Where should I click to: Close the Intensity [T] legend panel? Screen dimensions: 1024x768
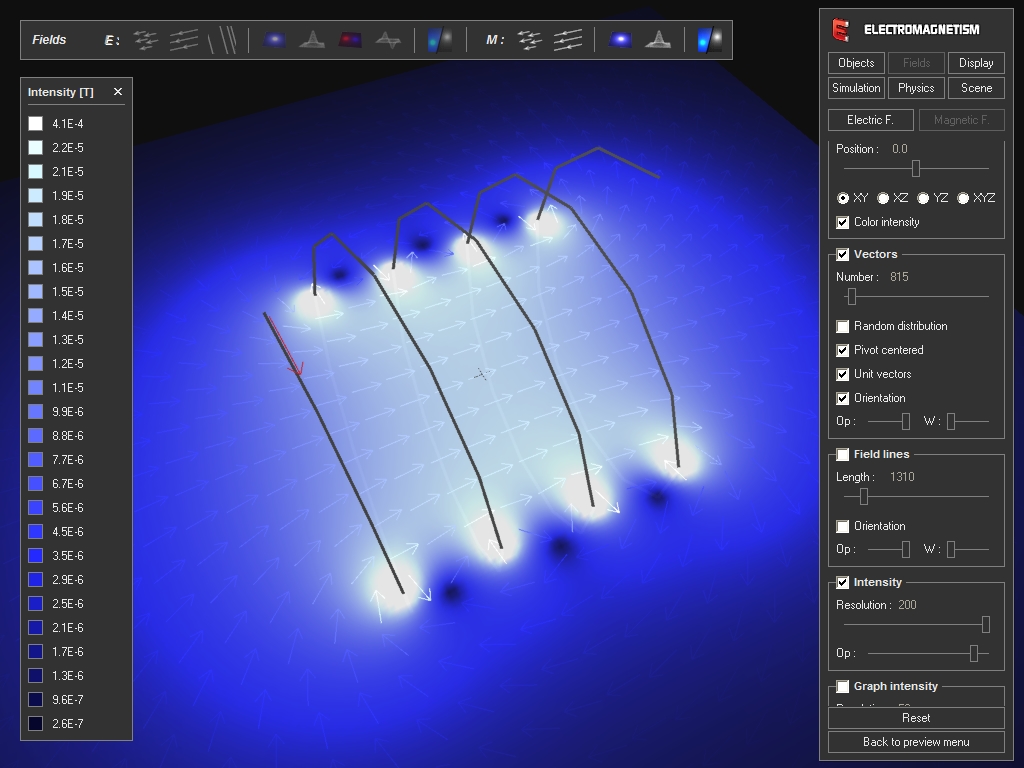click(x=118, y=92)
